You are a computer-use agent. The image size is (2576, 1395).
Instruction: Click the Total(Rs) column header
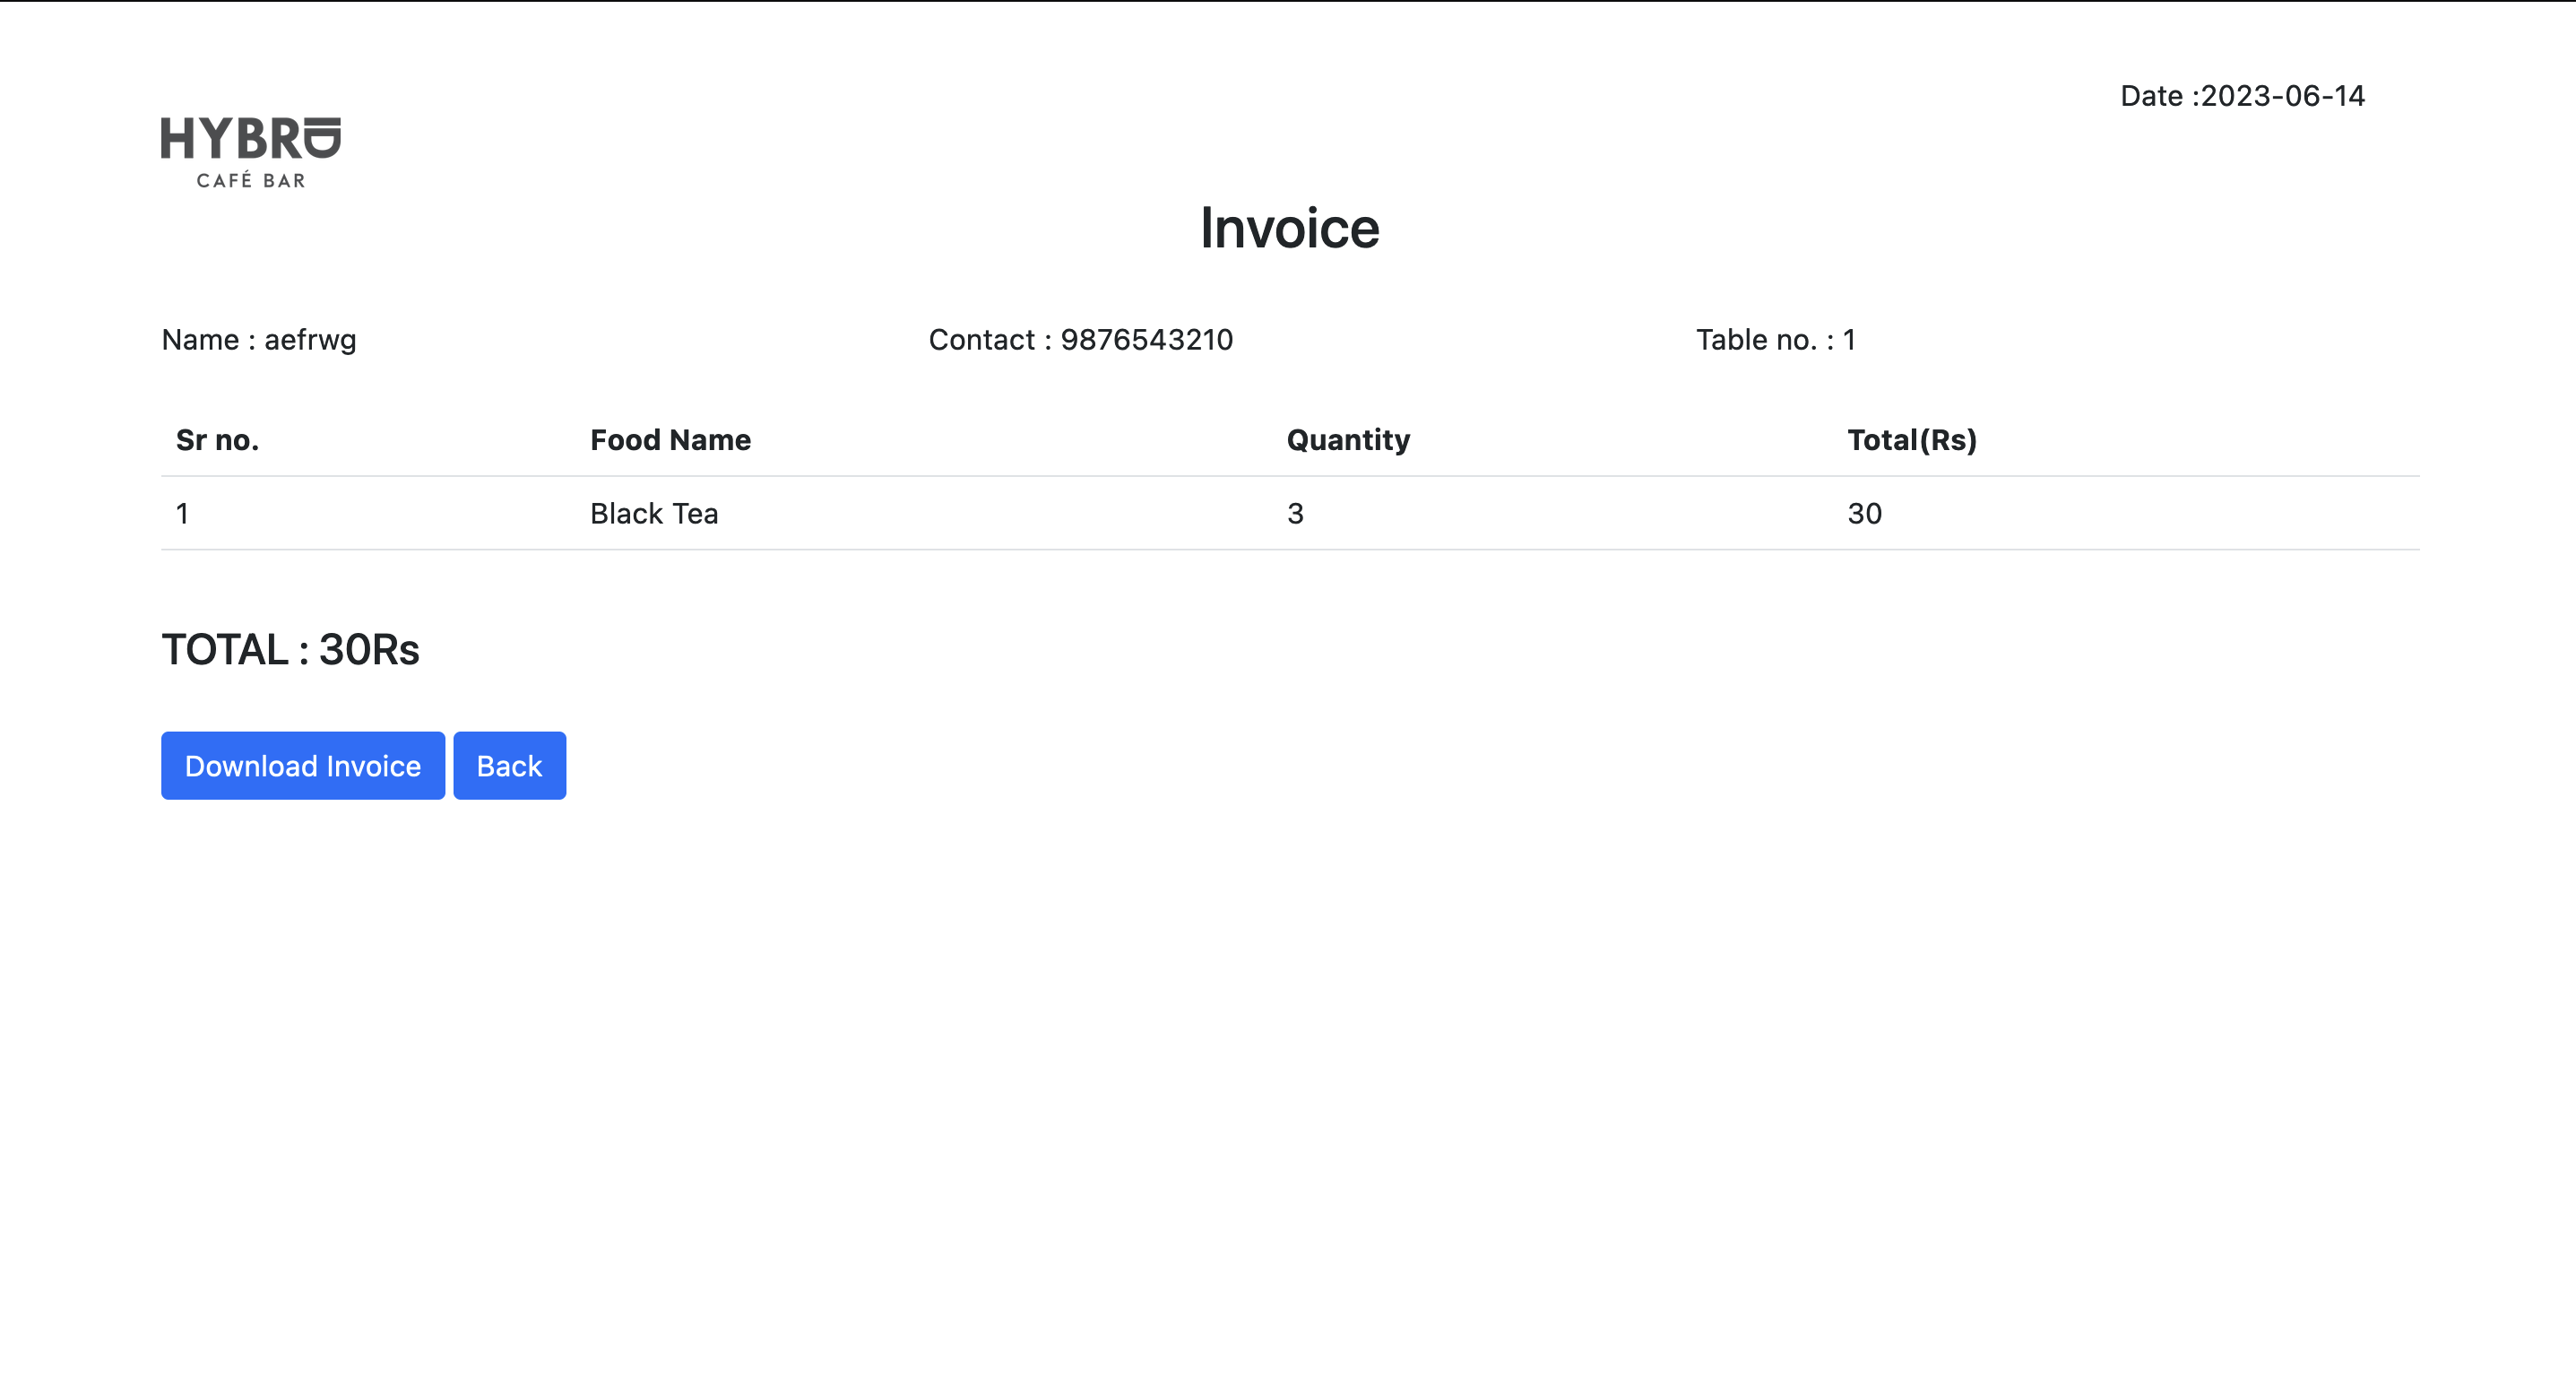pyautogui.click(x=1913, y=439)
